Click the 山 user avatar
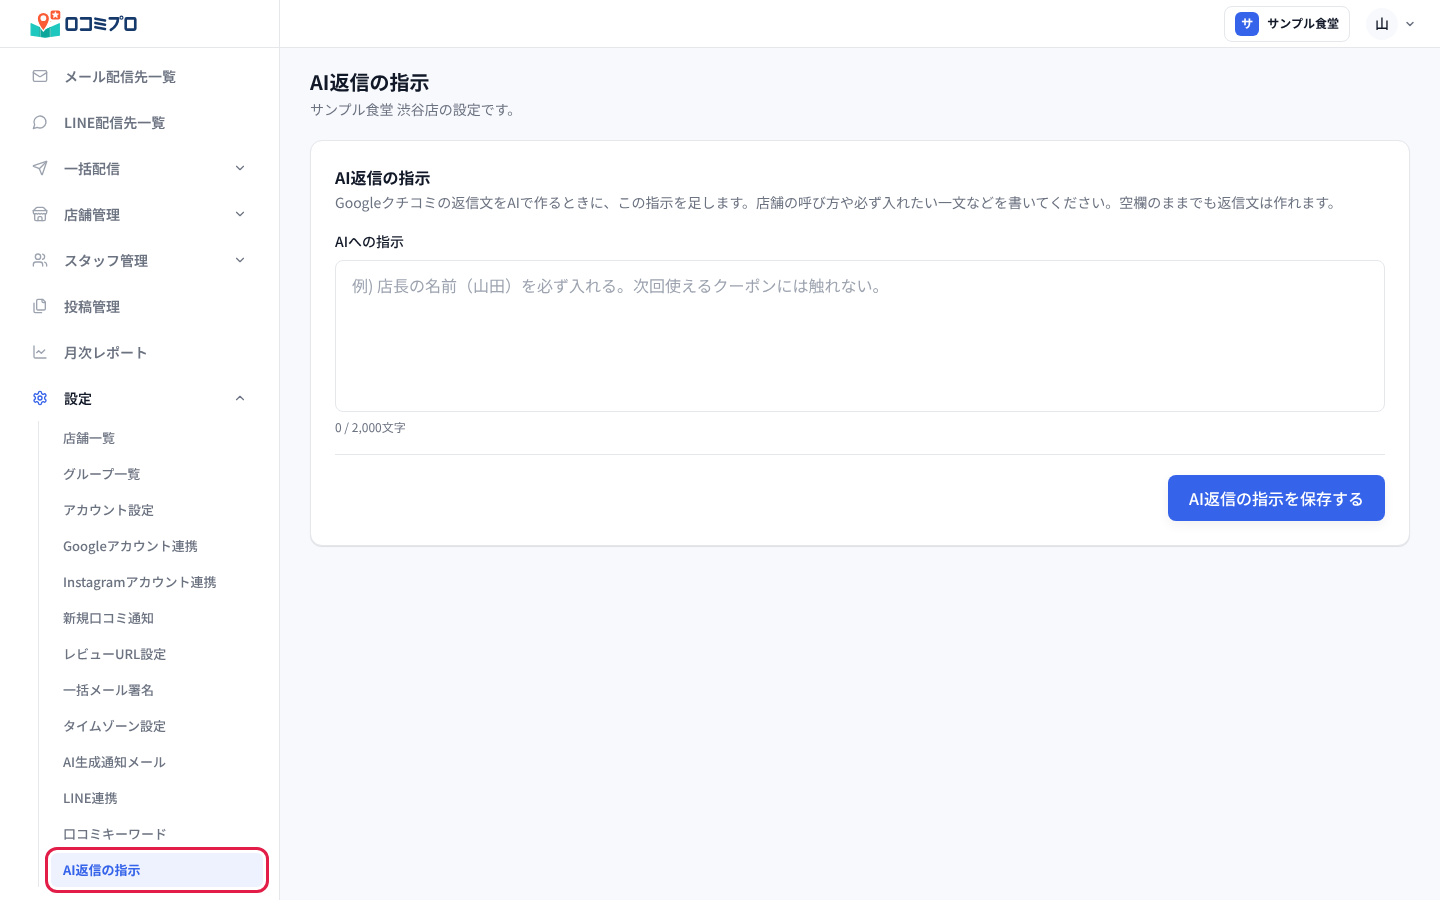1440x900 pixels. 1382,24
